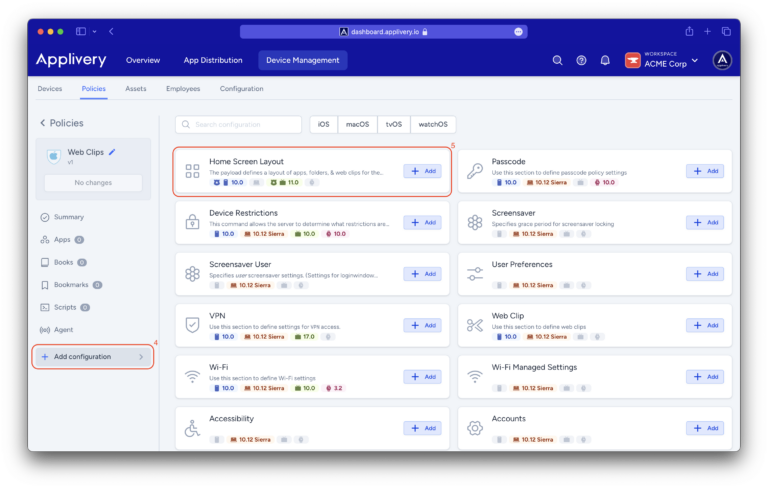Click the VPN shield icon
The height and width of the screenshot is (488, 768).
click(192, 325)
